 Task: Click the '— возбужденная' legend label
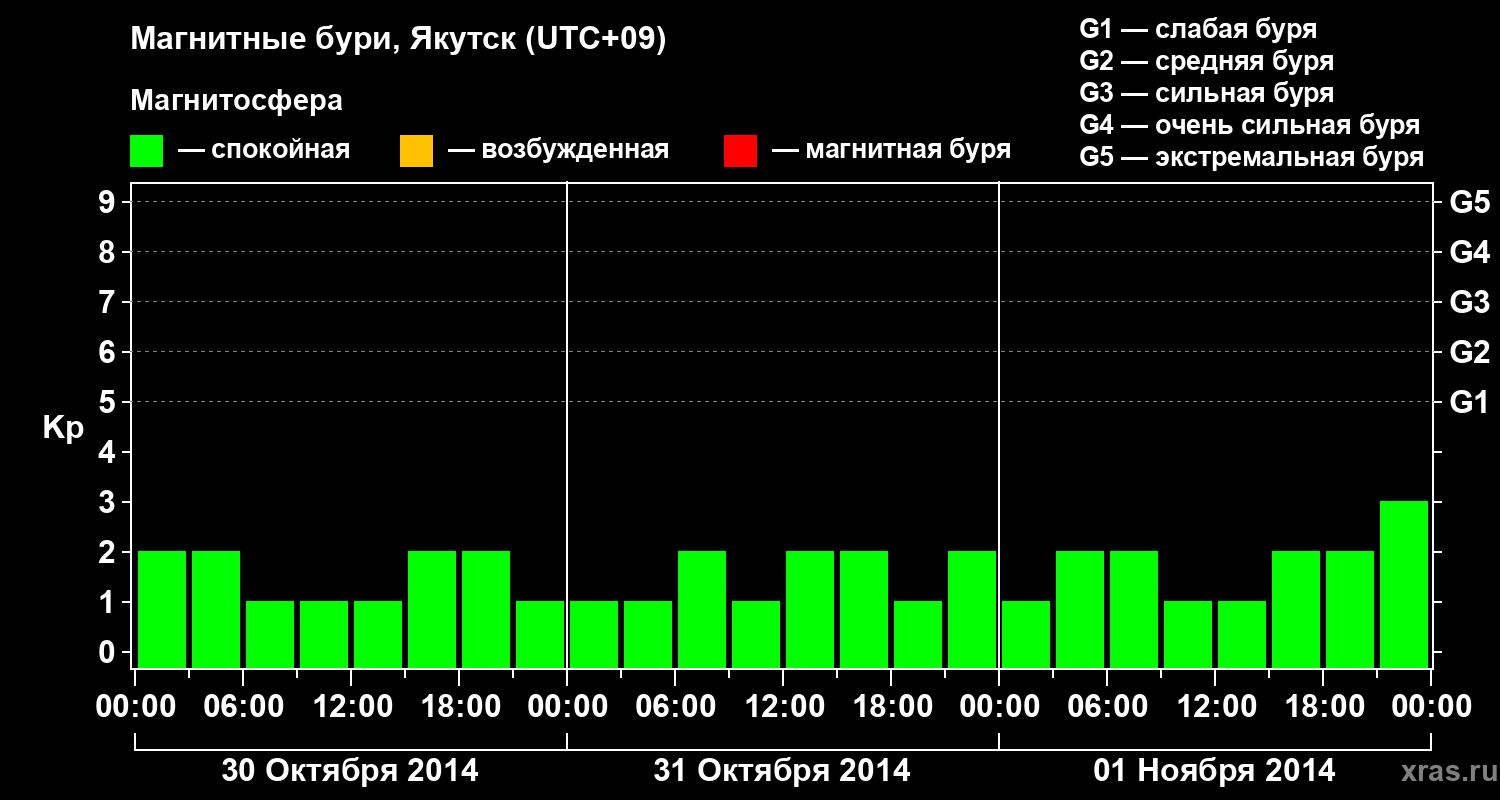558,151
